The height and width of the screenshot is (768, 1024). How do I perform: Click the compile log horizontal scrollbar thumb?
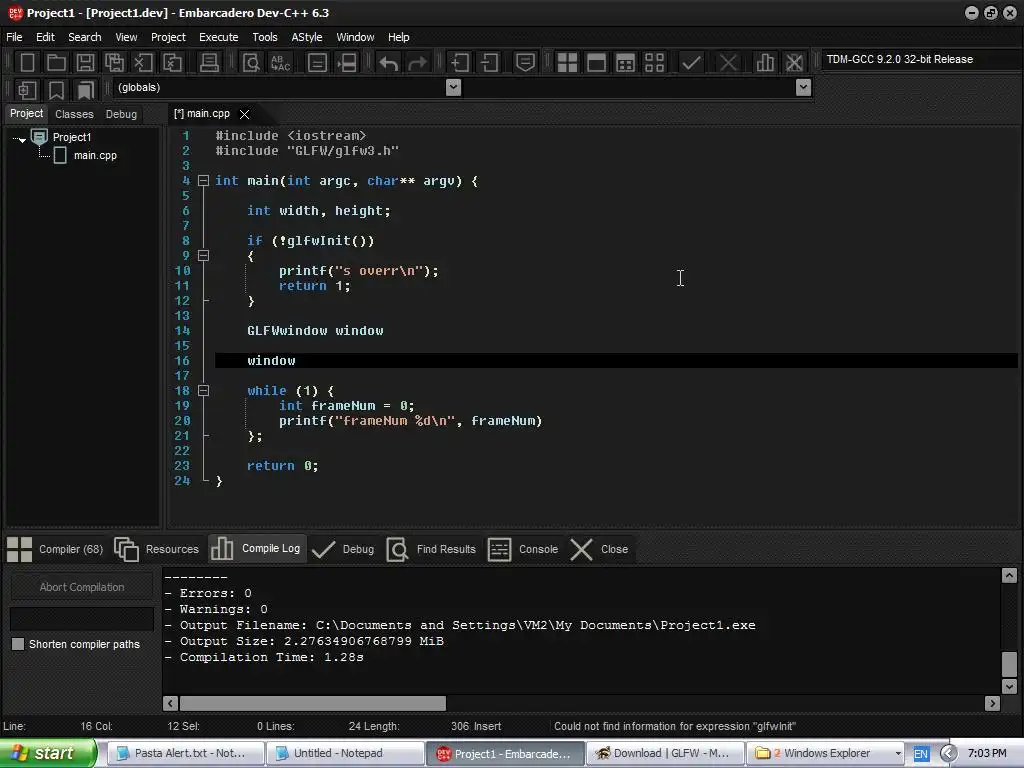pyautogui.click(x=313, y=703)
